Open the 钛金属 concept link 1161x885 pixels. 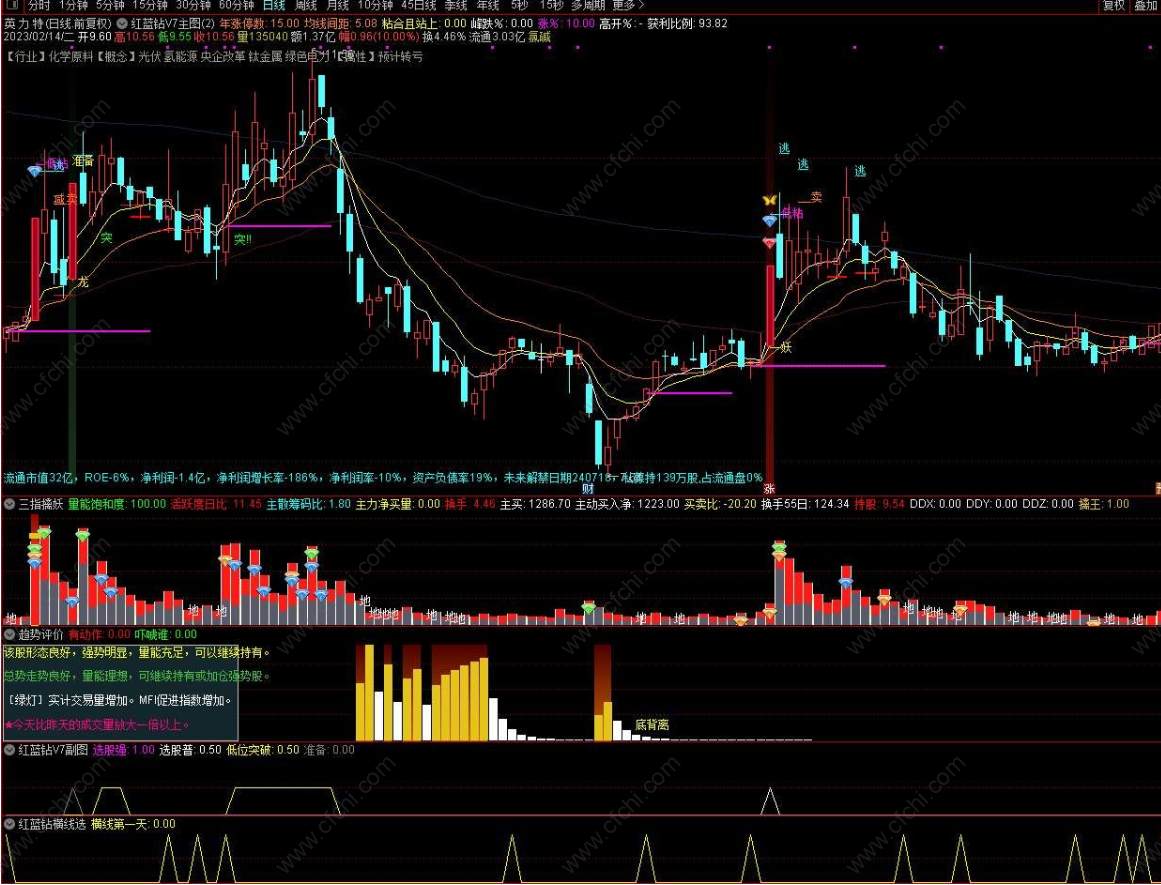point(265,56)
